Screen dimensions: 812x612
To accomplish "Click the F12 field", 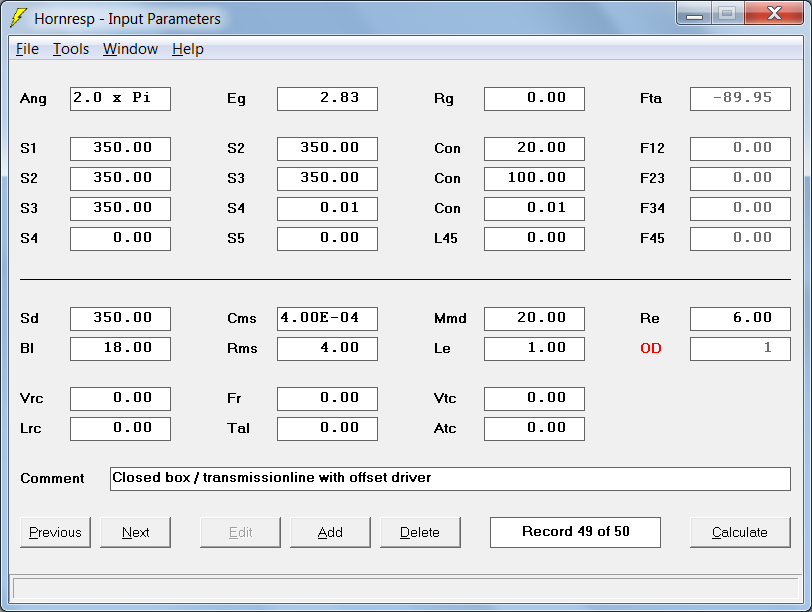I will pos(741,149).
